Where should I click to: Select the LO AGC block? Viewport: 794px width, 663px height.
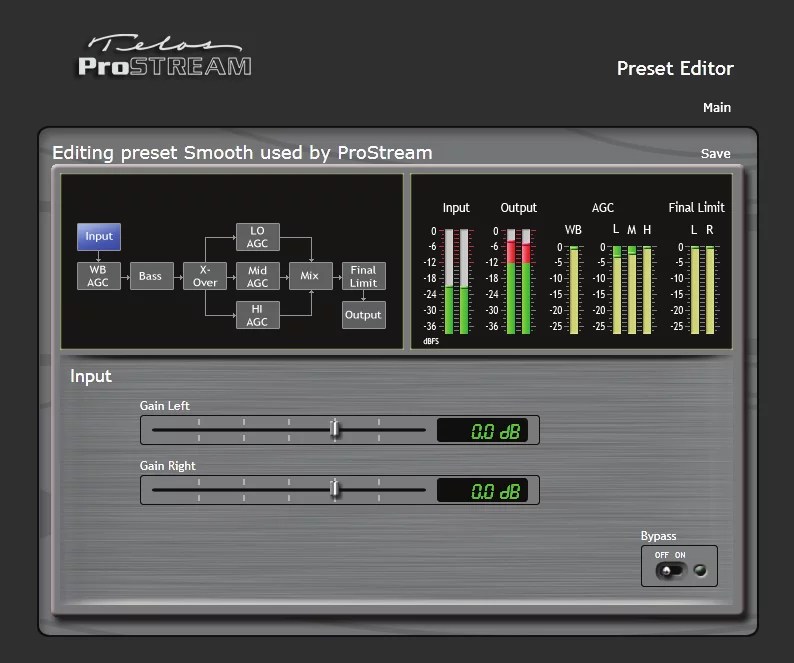257,237
